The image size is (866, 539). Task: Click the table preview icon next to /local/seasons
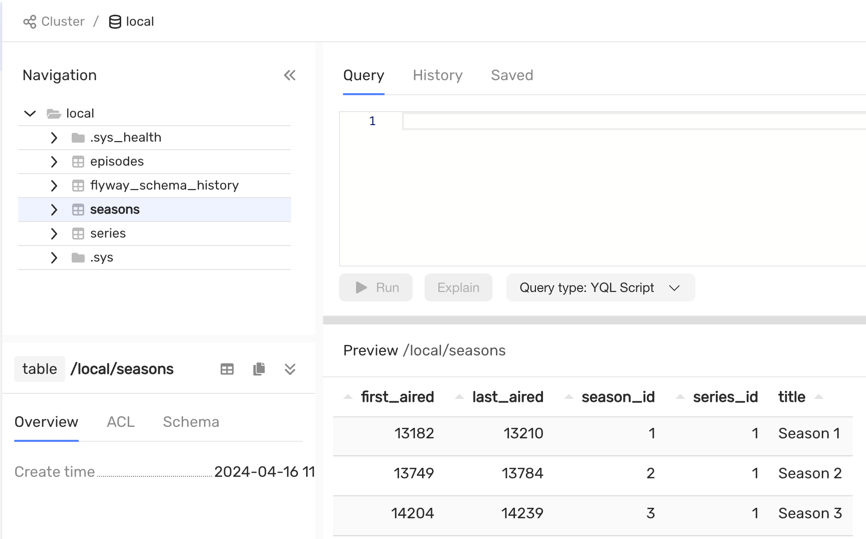coord(227,369)
